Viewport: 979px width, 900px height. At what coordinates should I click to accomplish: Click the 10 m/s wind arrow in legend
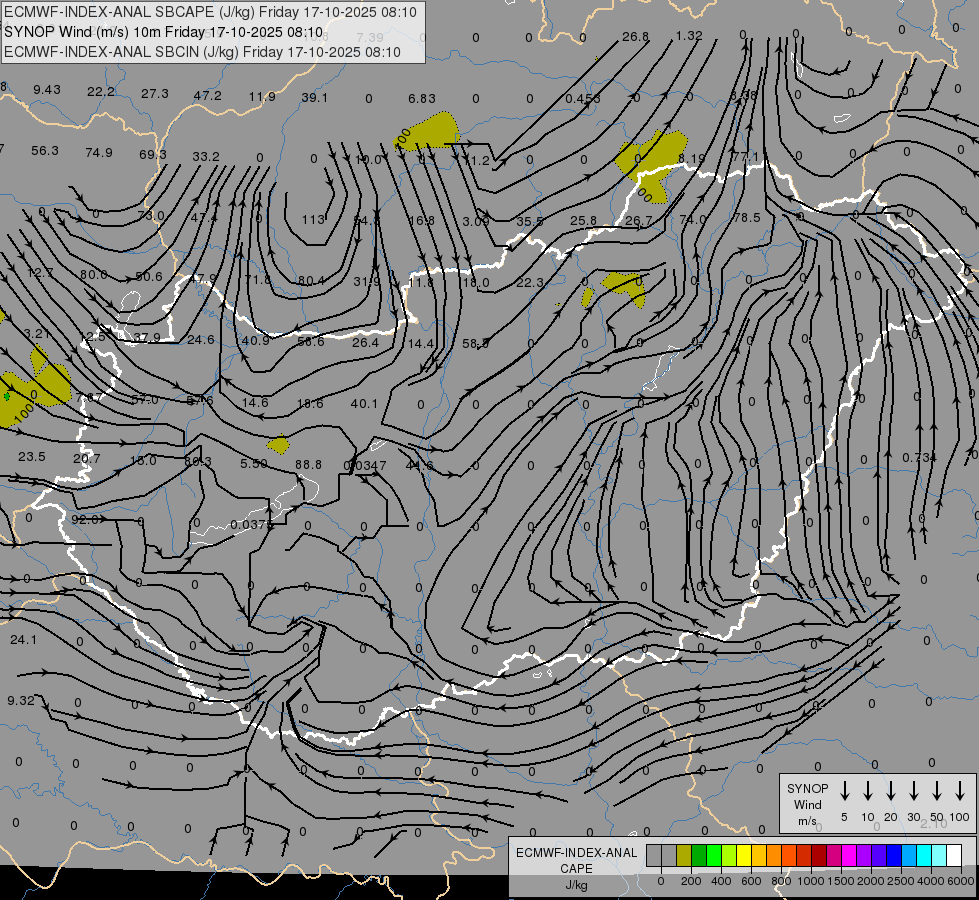point(868,790)
